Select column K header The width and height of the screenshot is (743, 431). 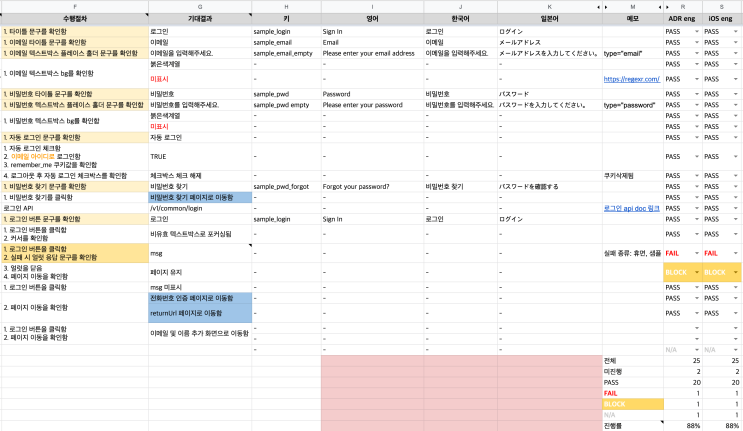(550, 7)
